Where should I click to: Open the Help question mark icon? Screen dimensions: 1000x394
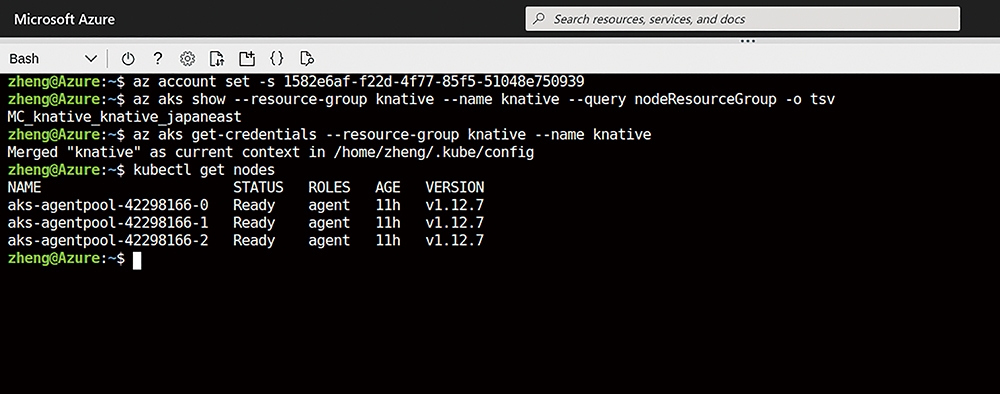[158, 59]
